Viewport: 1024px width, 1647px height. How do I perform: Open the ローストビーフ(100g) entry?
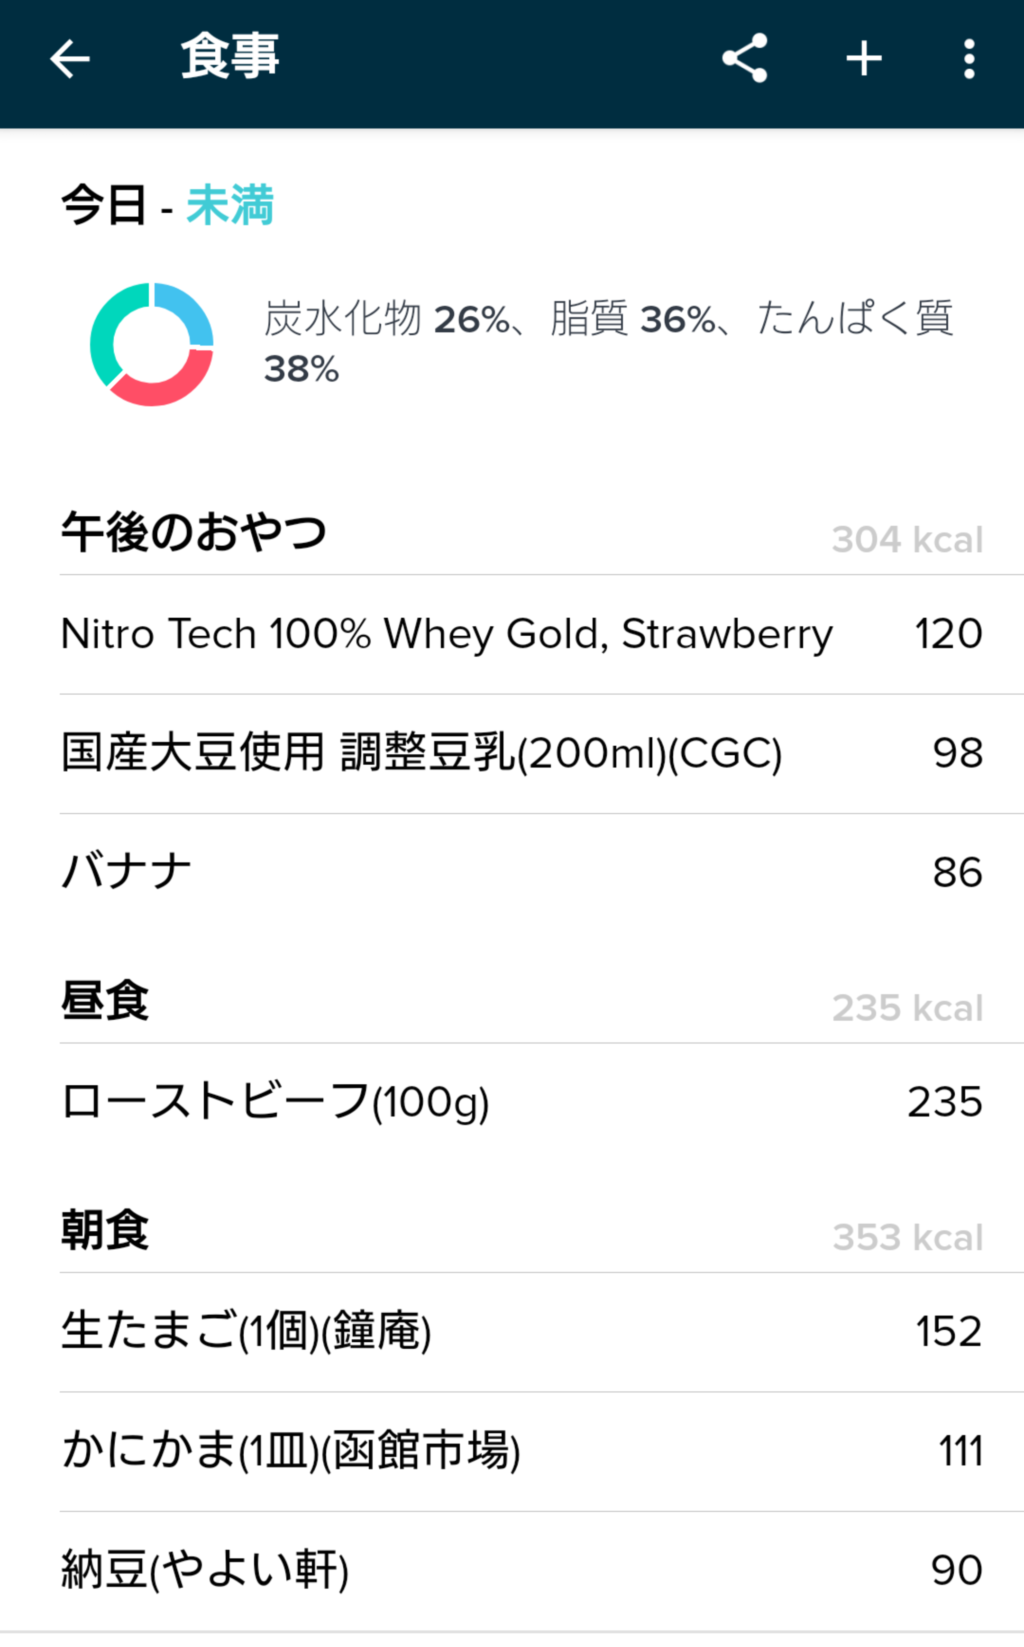pos(275,1102)
